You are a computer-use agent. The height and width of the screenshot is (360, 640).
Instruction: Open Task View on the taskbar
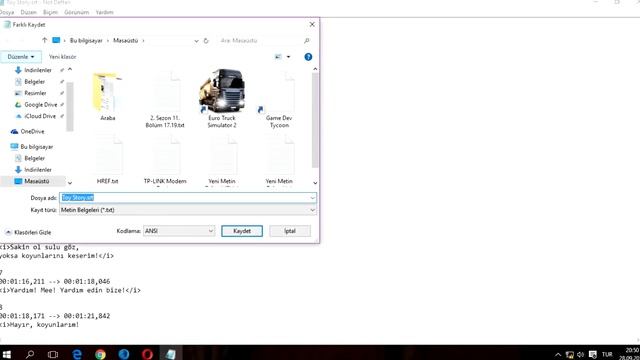53,354
